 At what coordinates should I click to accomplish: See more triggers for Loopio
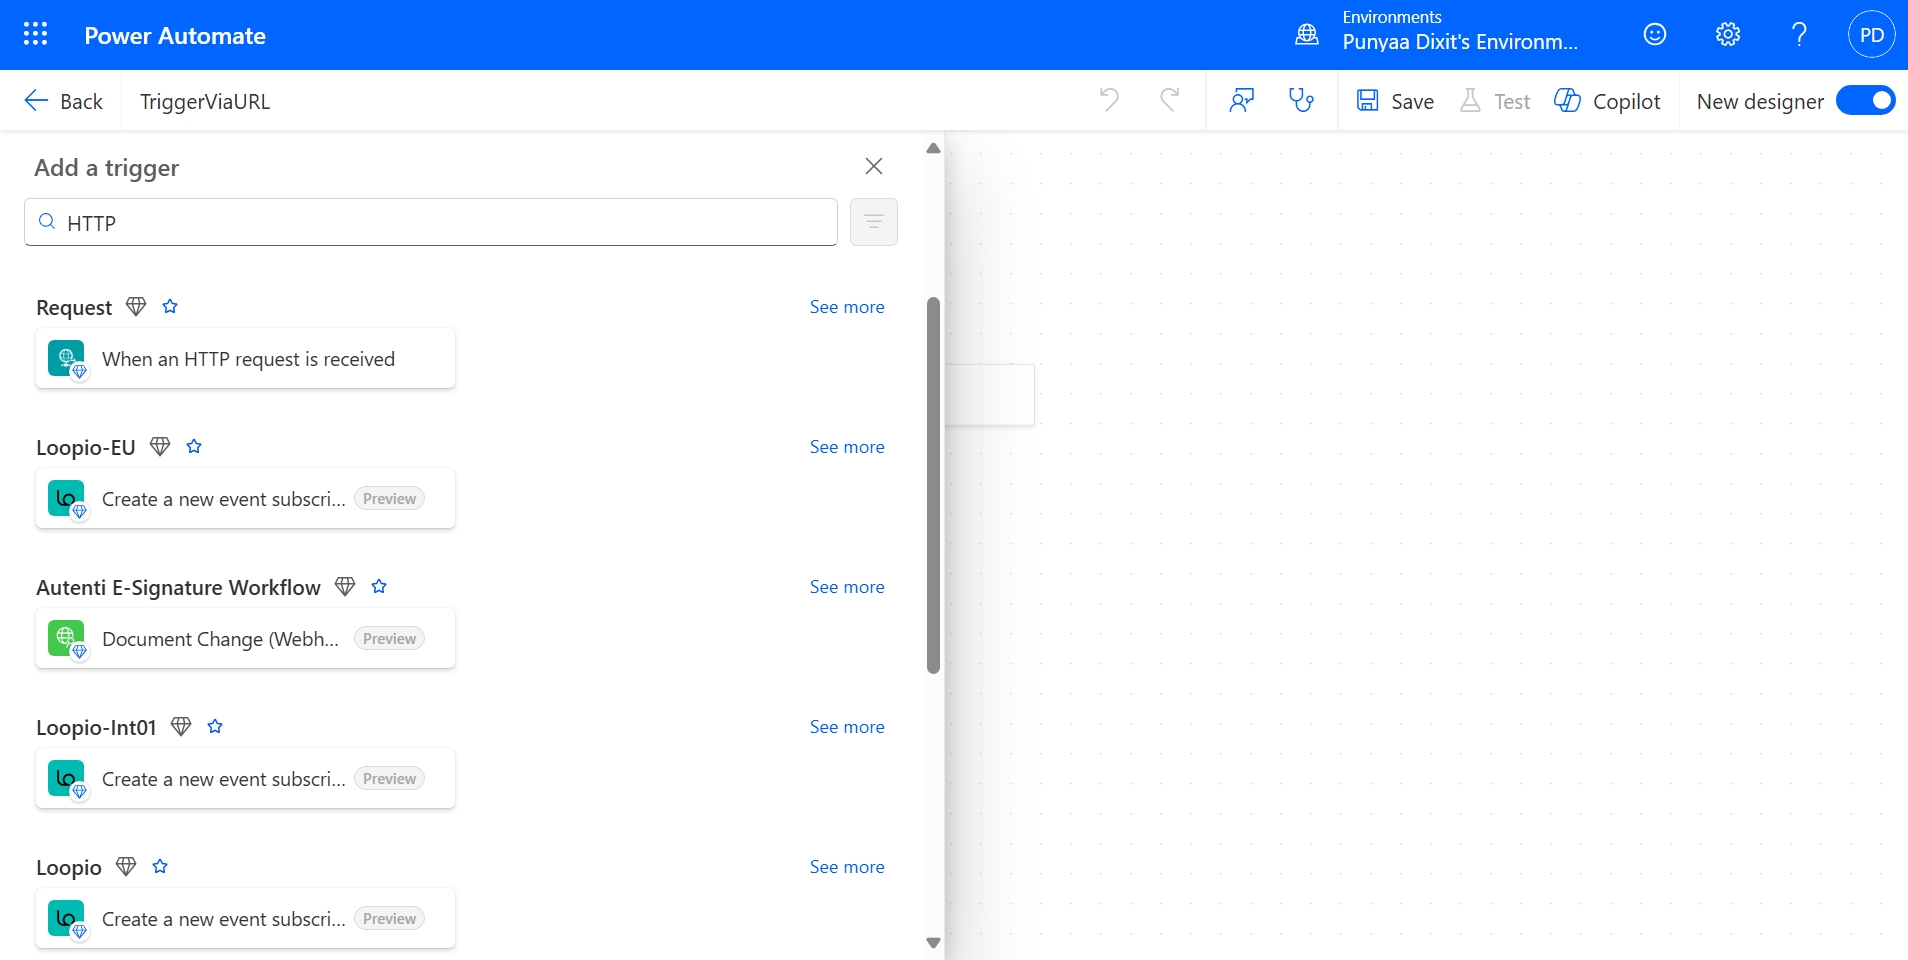coord(847,867)
